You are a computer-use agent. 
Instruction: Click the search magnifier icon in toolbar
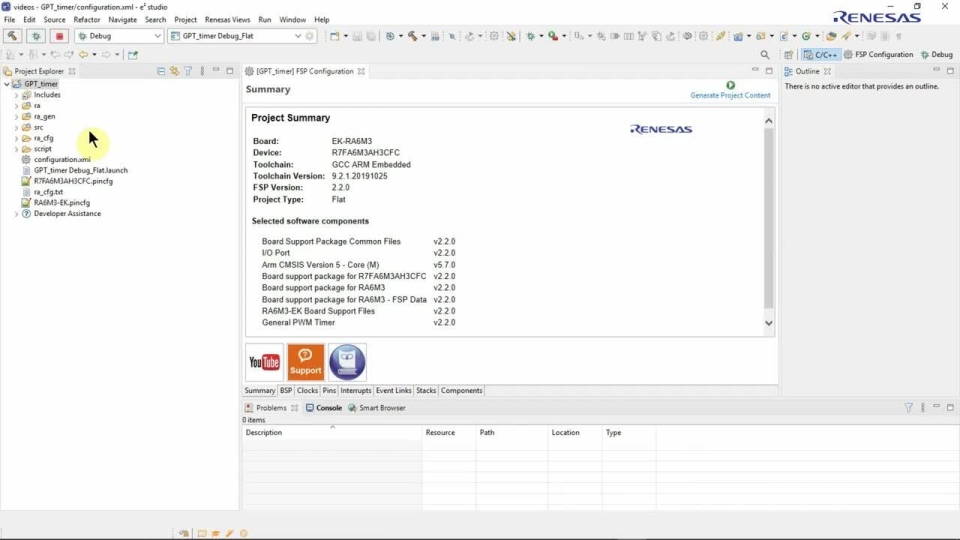click(765, 55)
